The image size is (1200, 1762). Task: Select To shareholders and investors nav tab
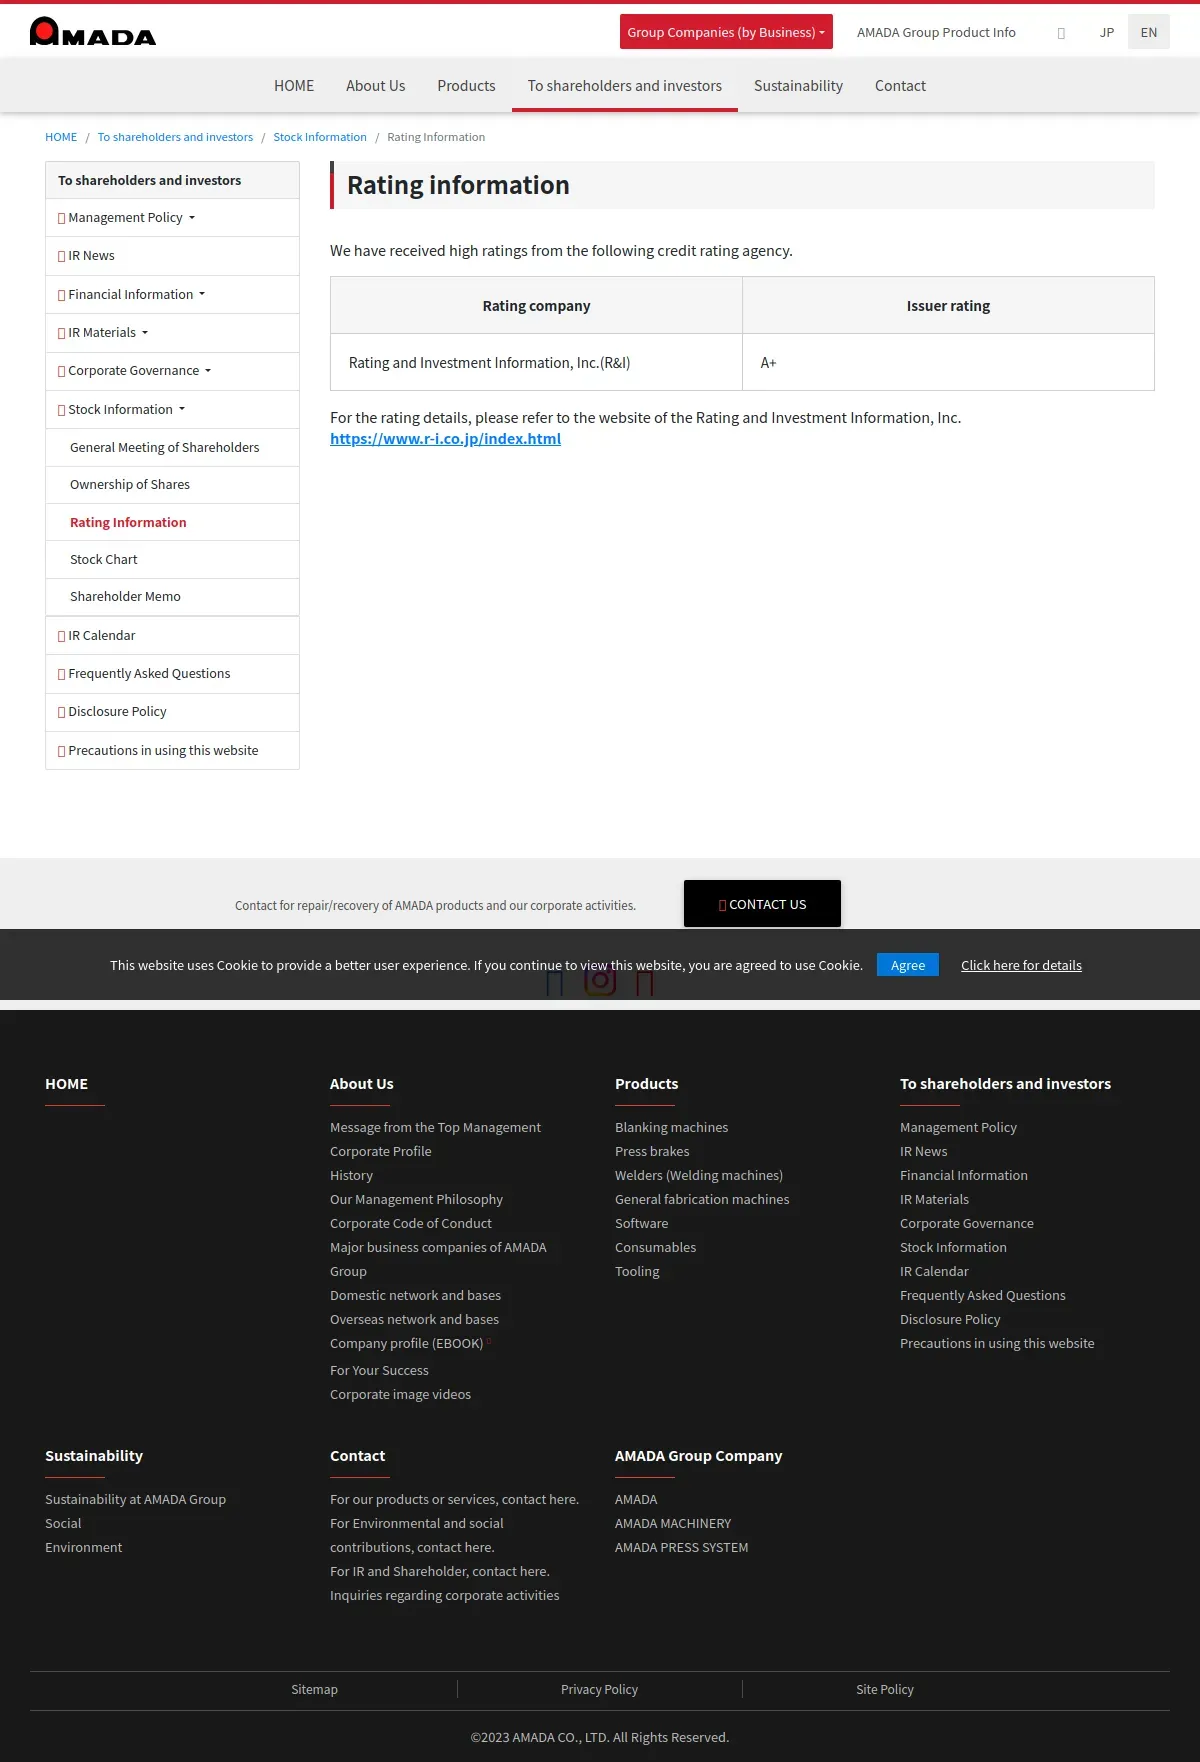625,86
